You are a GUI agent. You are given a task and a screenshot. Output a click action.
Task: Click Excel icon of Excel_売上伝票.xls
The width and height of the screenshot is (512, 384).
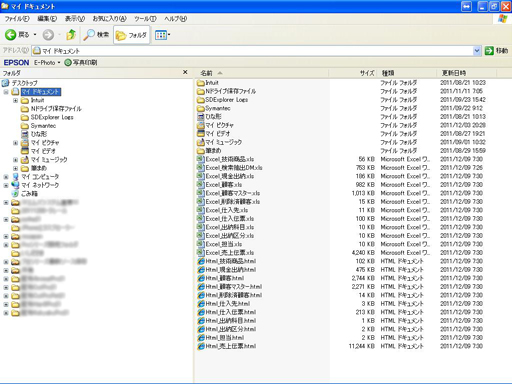coord(200,252)
